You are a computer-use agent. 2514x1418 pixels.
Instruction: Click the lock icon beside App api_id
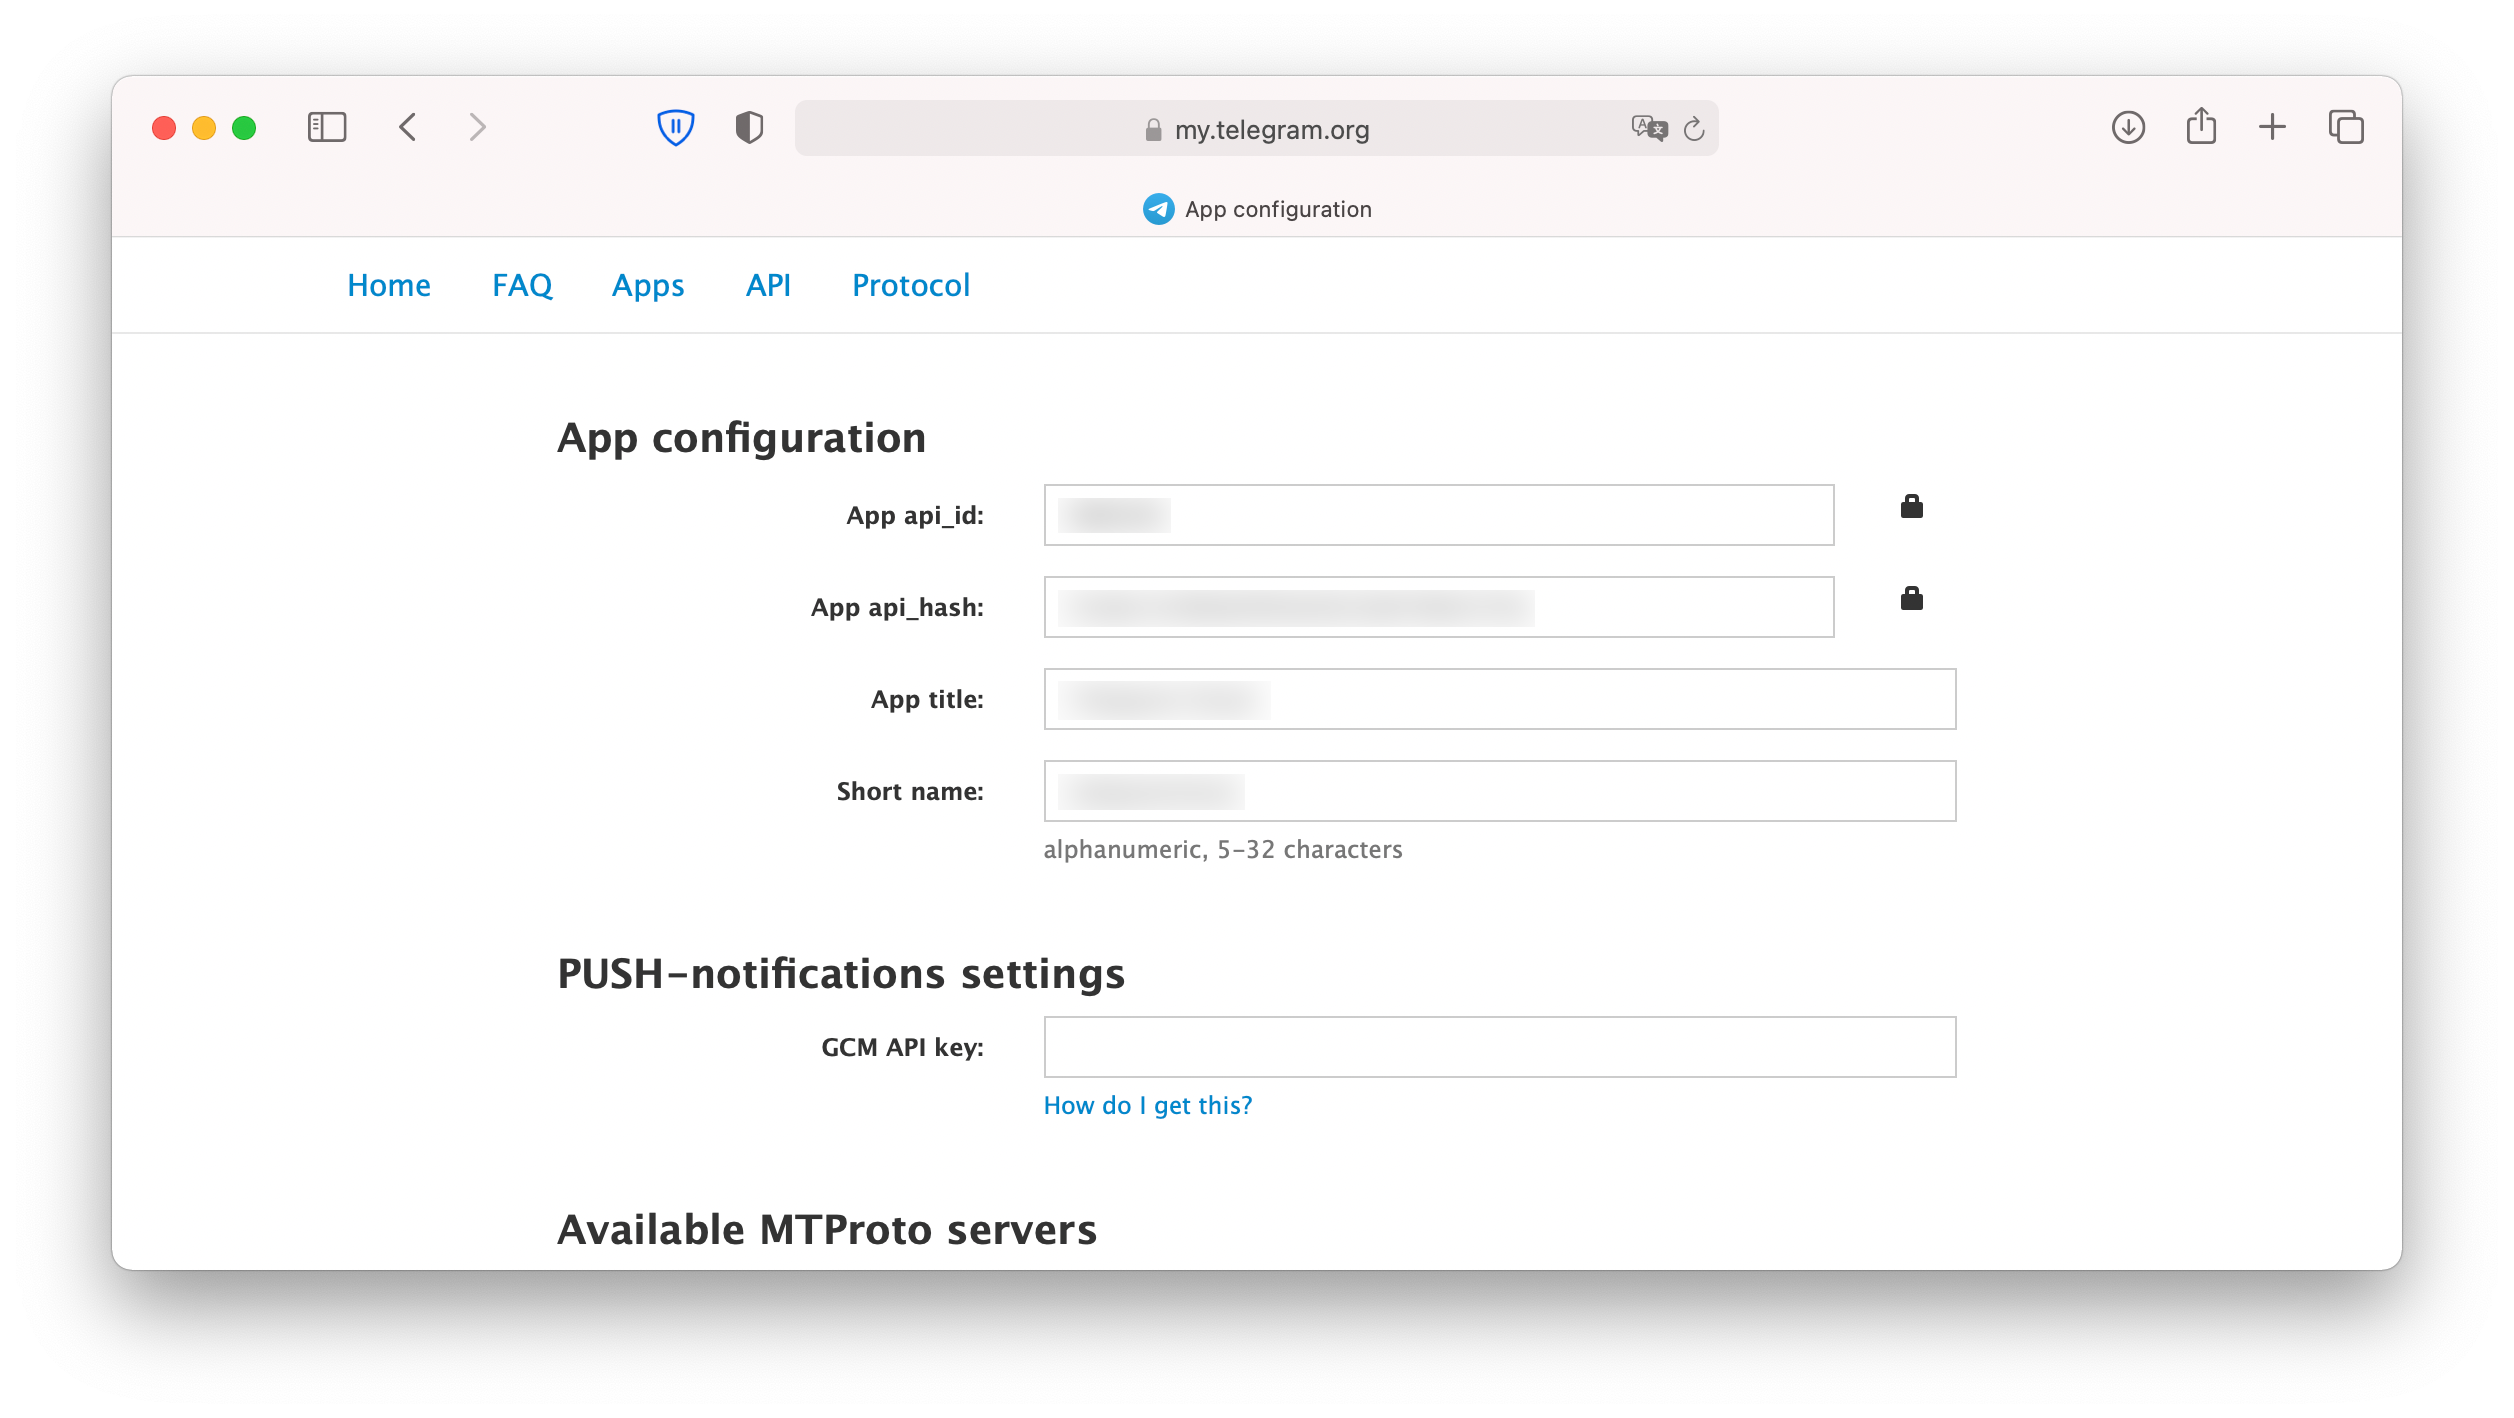[1911, 506]
